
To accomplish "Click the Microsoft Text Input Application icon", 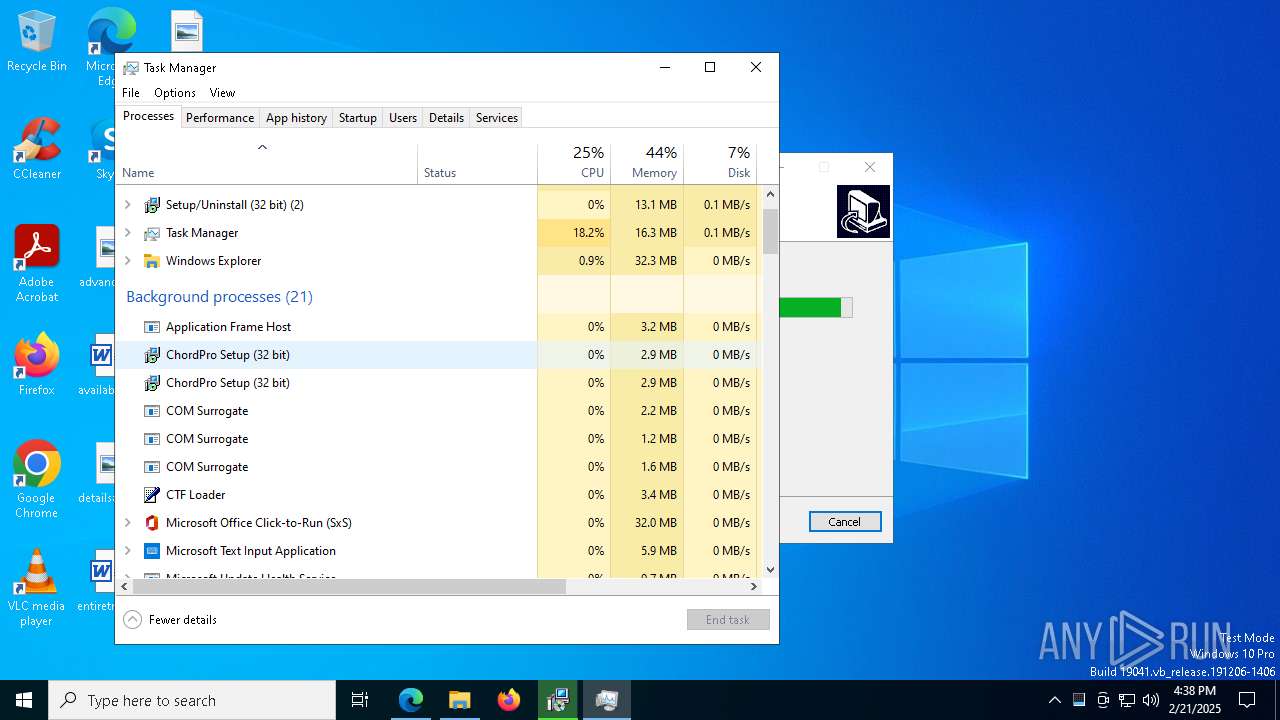I will click(x=152, y=551).
